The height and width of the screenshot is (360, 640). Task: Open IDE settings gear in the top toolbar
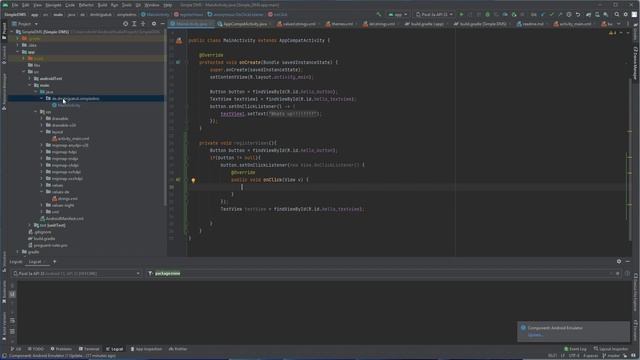click(626, 14)
